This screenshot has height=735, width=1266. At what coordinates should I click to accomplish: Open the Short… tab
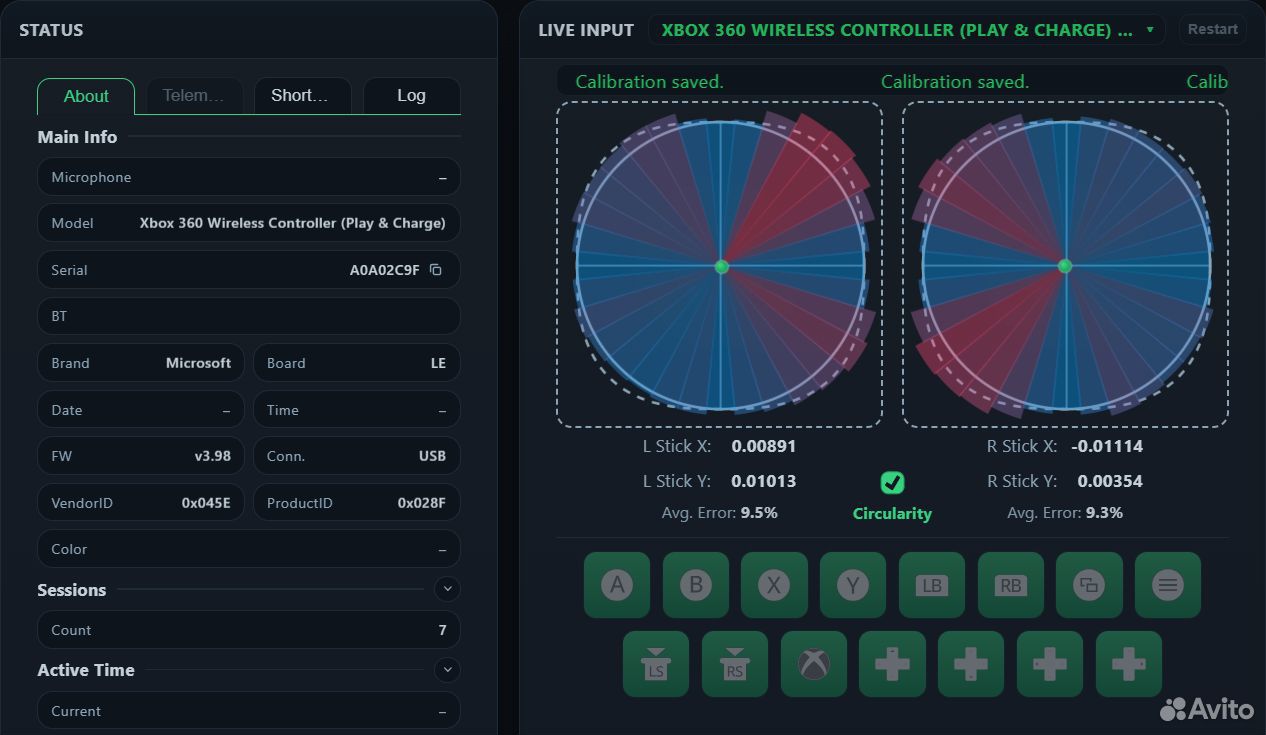click(x=303, y=96)
